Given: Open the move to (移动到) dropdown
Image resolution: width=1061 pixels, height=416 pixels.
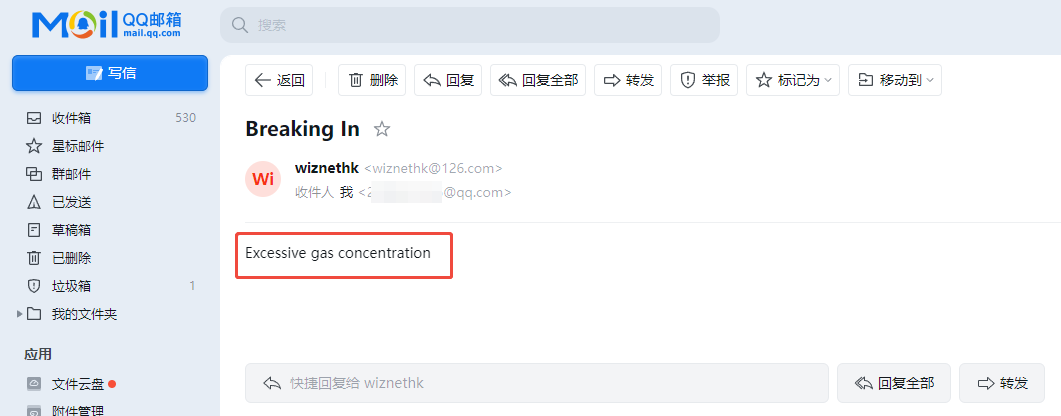Looking at the screenshot, I should click(895, 81).
